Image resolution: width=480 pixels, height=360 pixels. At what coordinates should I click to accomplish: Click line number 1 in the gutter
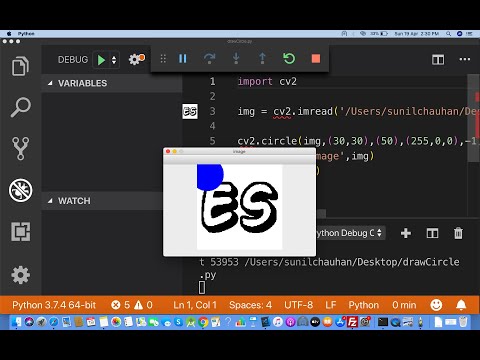[212, 81]
